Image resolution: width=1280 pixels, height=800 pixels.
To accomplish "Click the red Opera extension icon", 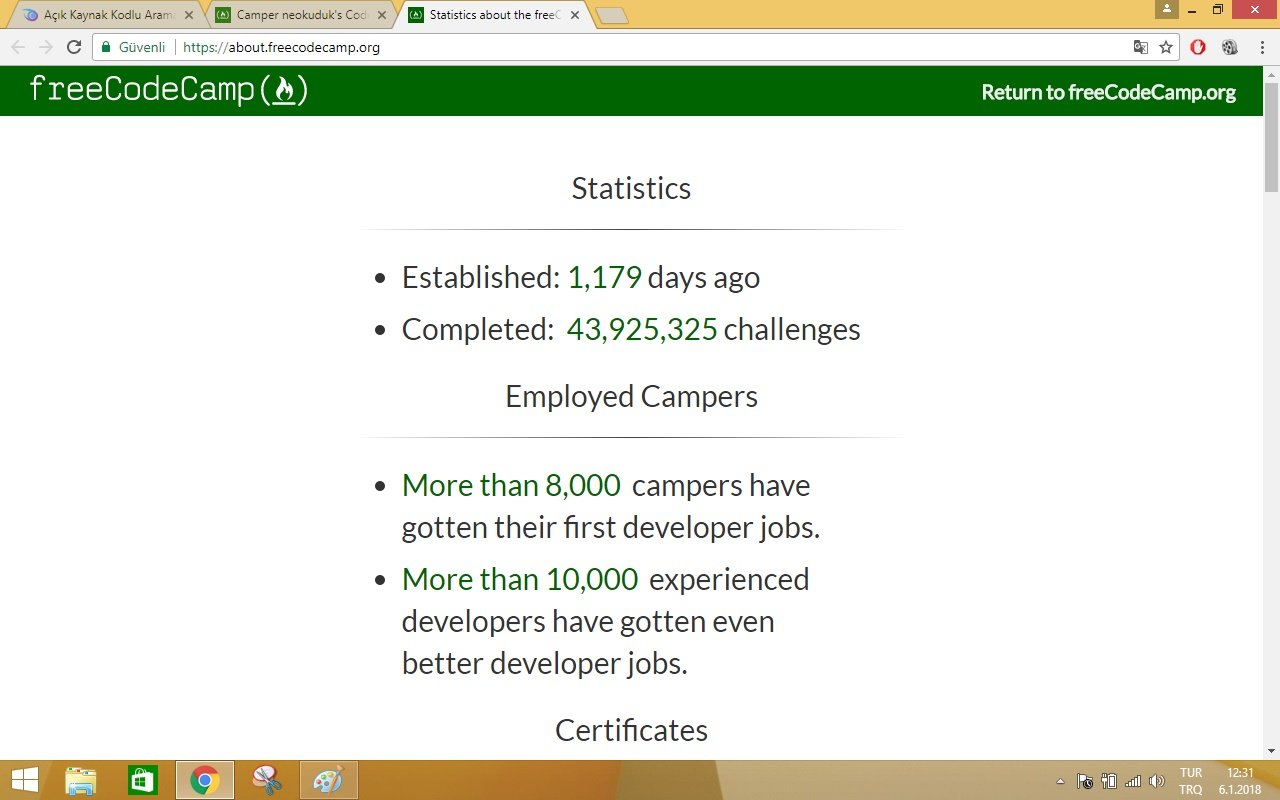I will [1198, 47].
